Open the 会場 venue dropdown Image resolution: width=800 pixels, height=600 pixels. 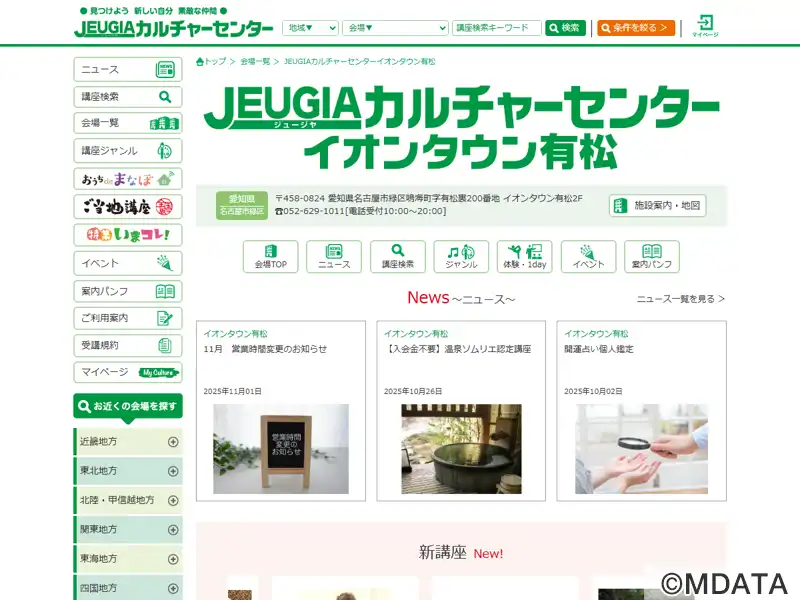[x=395, y=28]
